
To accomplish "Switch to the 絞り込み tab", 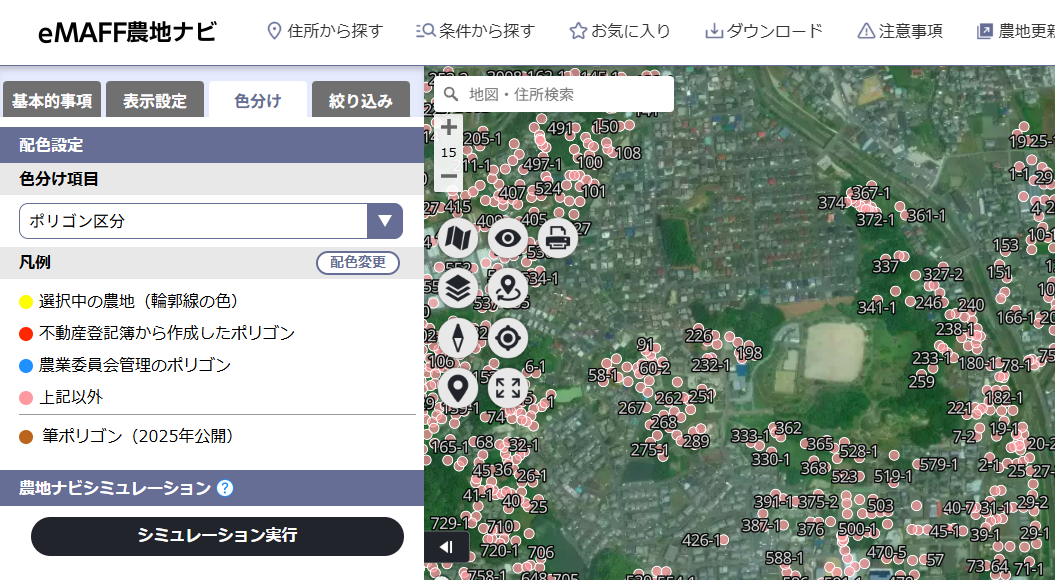I will point(360,100).
